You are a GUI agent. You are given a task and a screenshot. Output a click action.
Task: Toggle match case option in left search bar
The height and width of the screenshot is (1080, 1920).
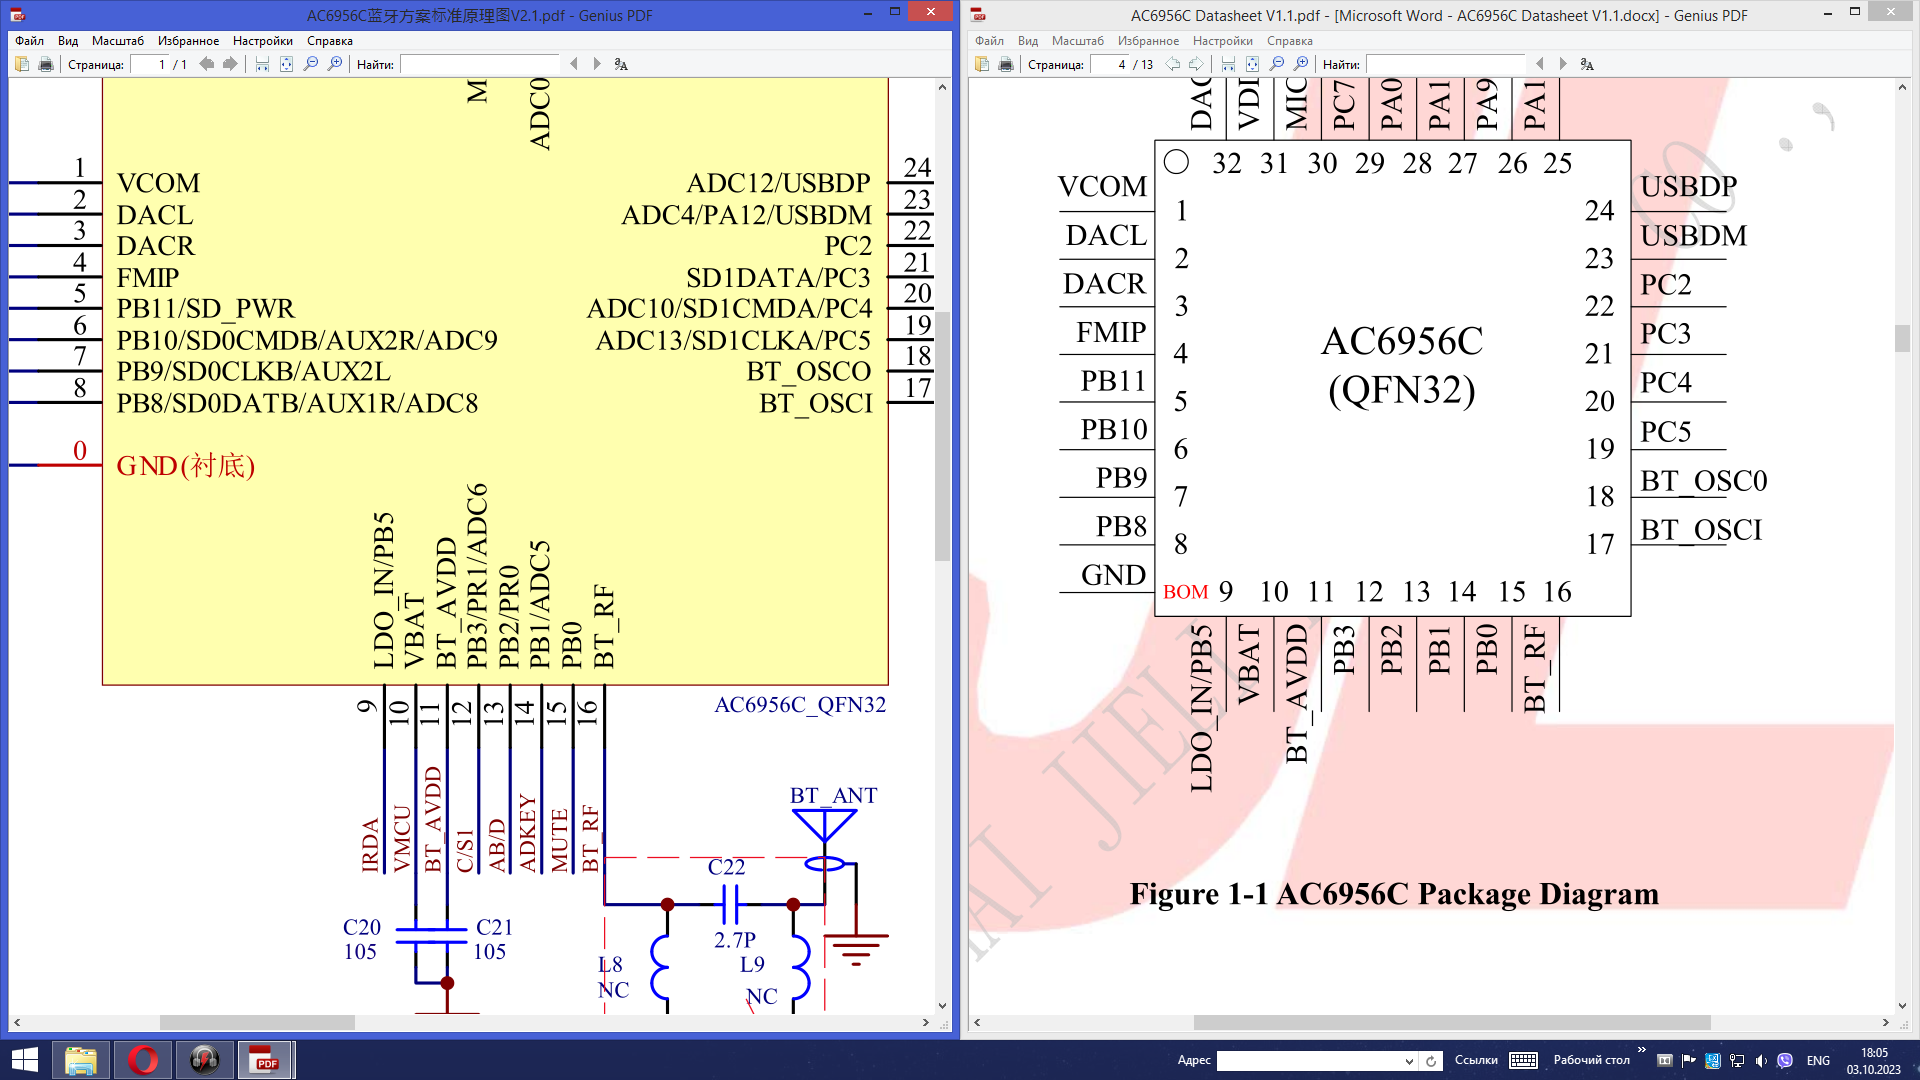[x=621, y=64]
